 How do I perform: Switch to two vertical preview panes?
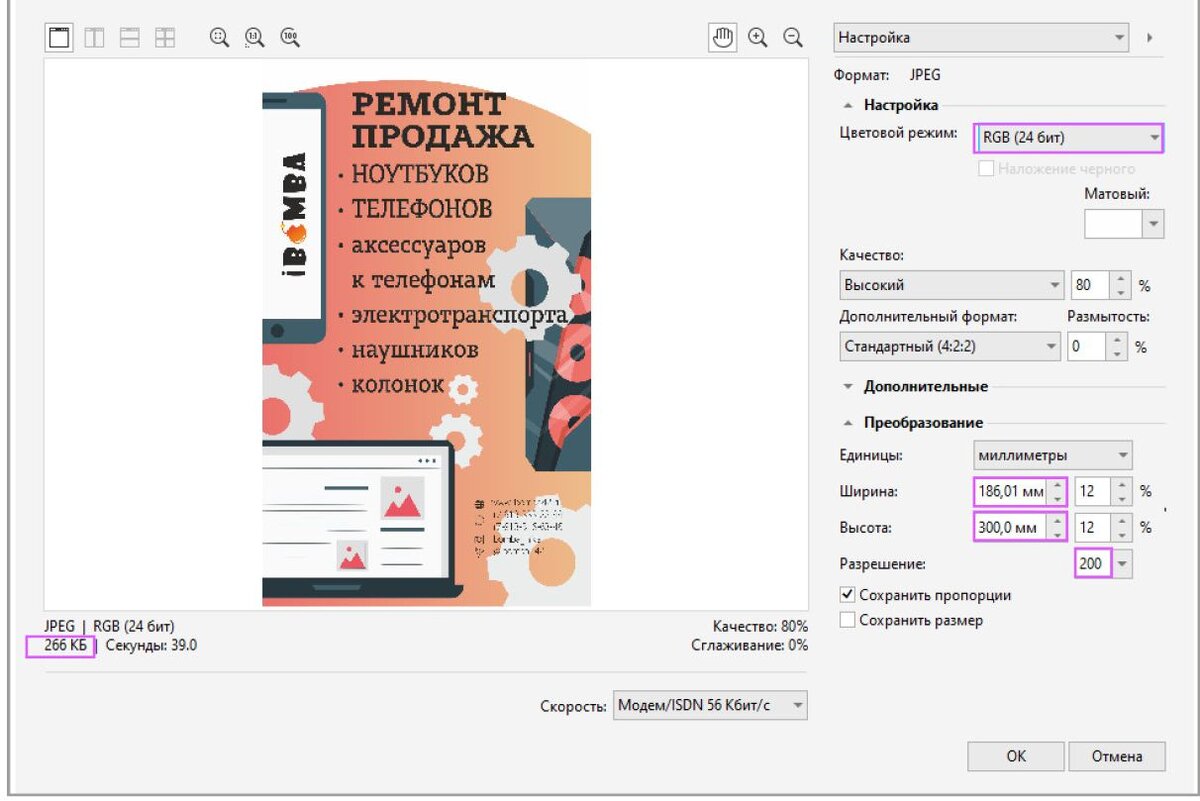click(94, 38)
